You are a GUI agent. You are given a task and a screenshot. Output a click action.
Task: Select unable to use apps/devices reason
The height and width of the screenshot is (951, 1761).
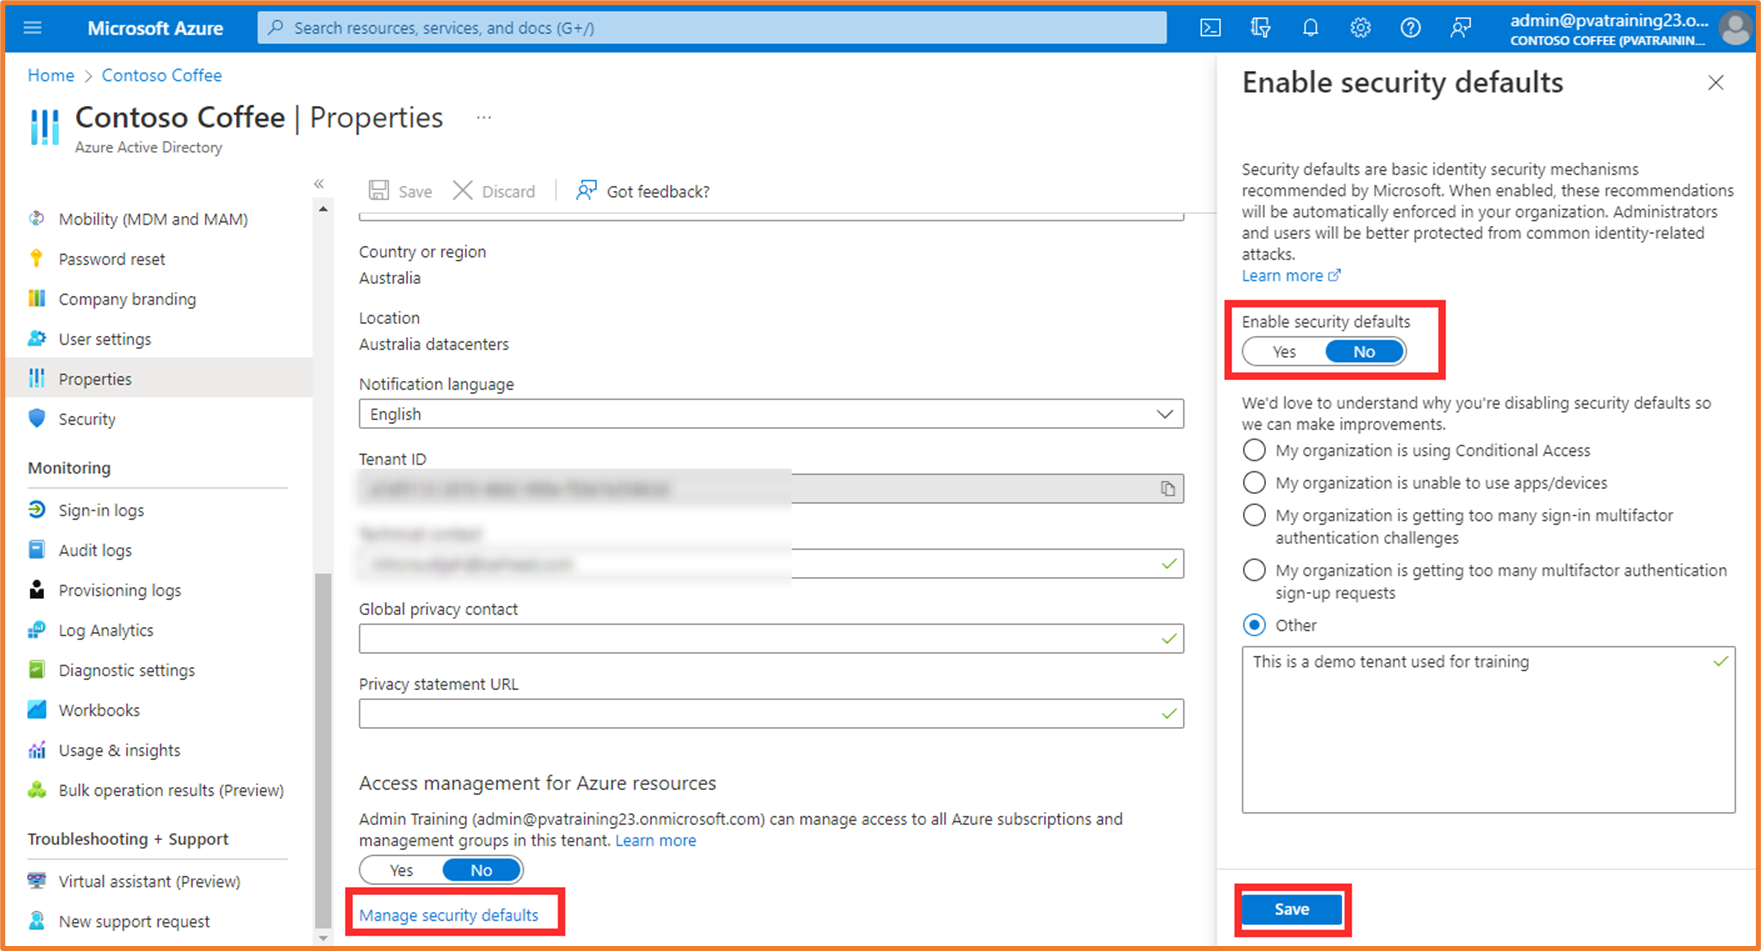tap(1254, 483)
